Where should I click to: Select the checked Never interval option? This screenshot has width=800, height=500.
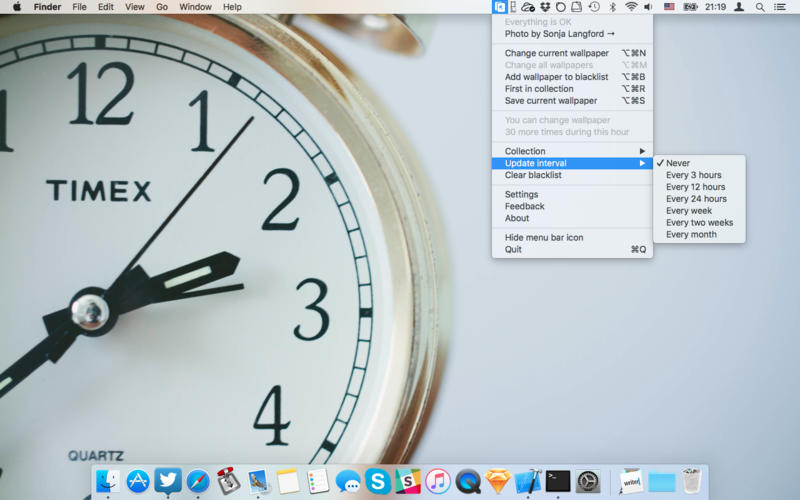click(x=678, y=163)
